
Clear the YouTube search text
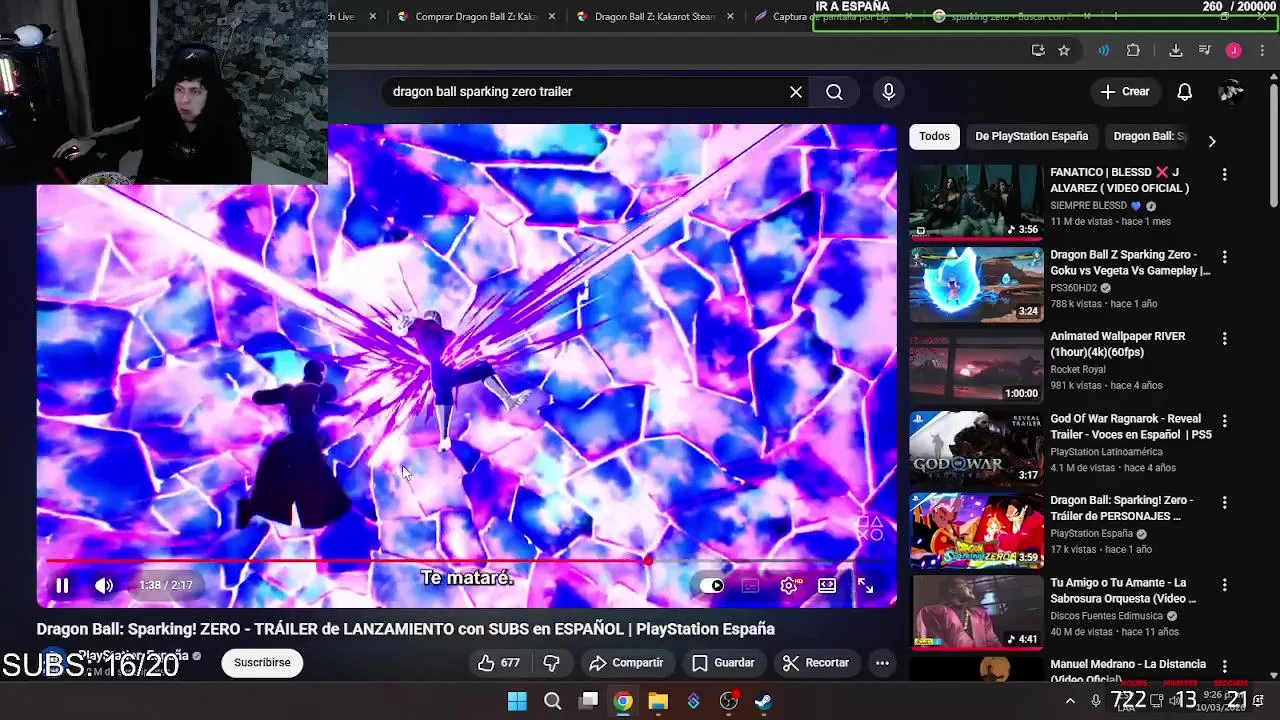(x=796, y=92)
